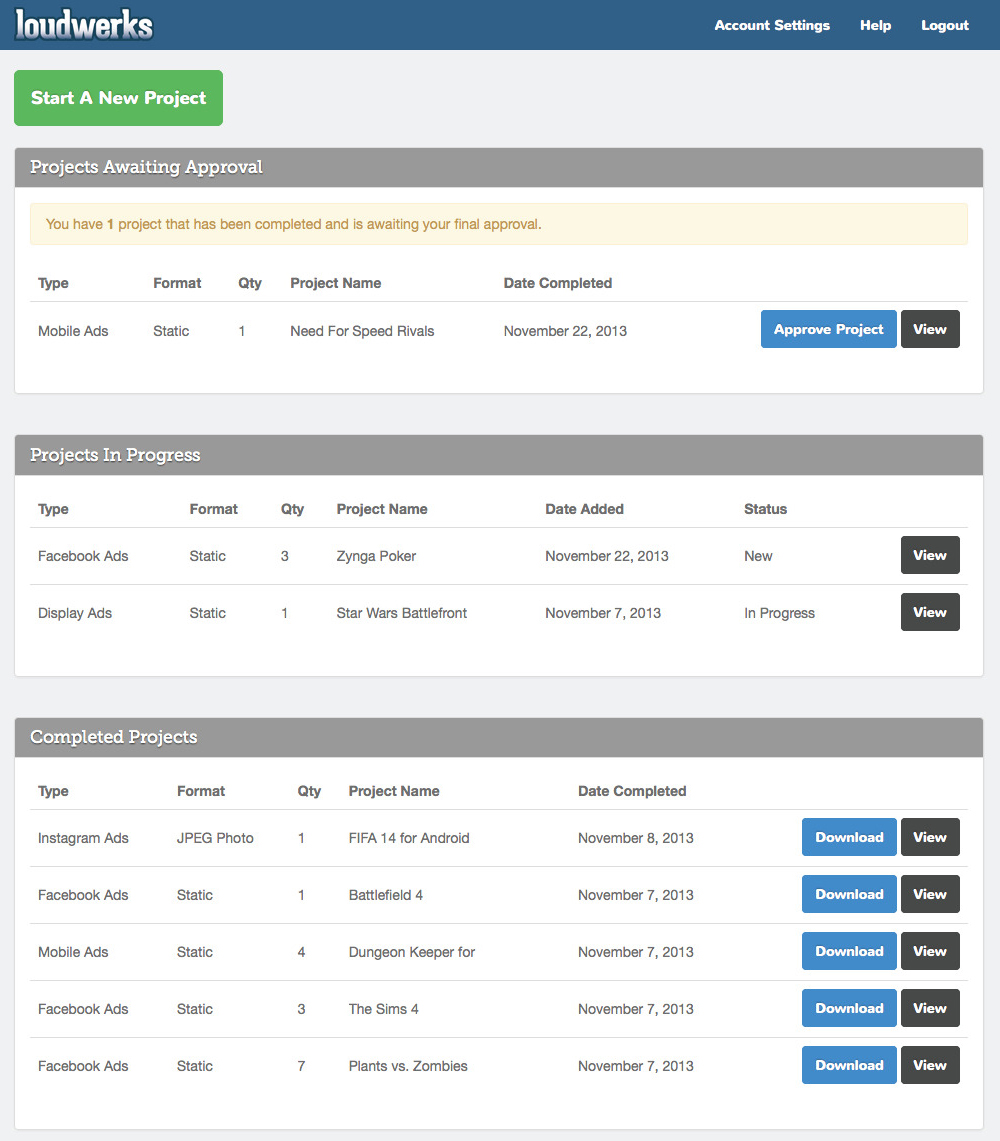Screen dimensions: 1000x1141
Task: View the Need For Speed Rivals project
Action: pyautogui.click(x=930, y=329)
